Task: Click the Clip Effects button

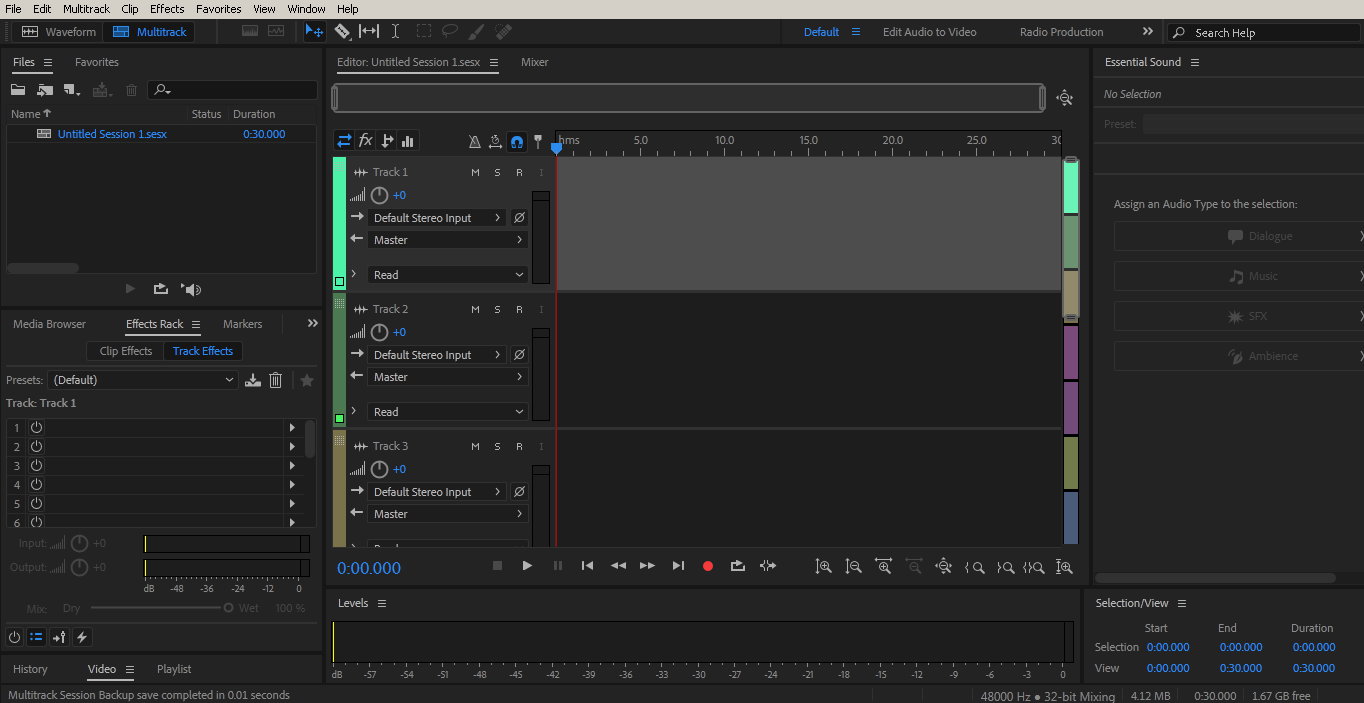Action: [126, 351]
